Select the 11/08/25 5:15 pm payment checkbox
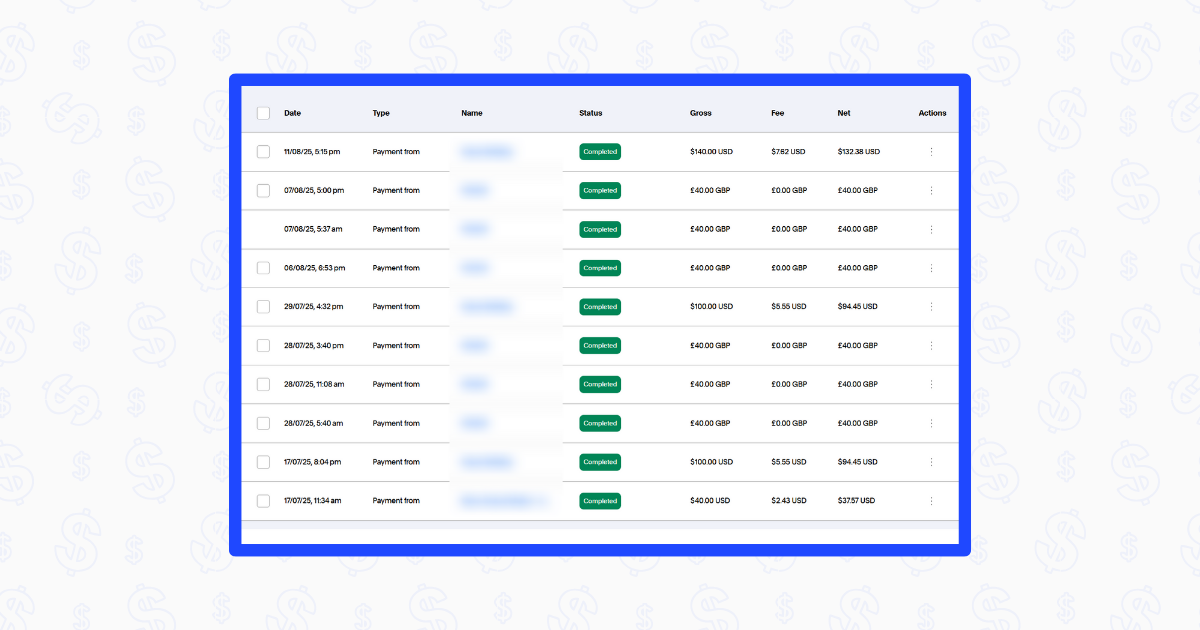This screenshot has height=630, width=1200. pos(263,152)
